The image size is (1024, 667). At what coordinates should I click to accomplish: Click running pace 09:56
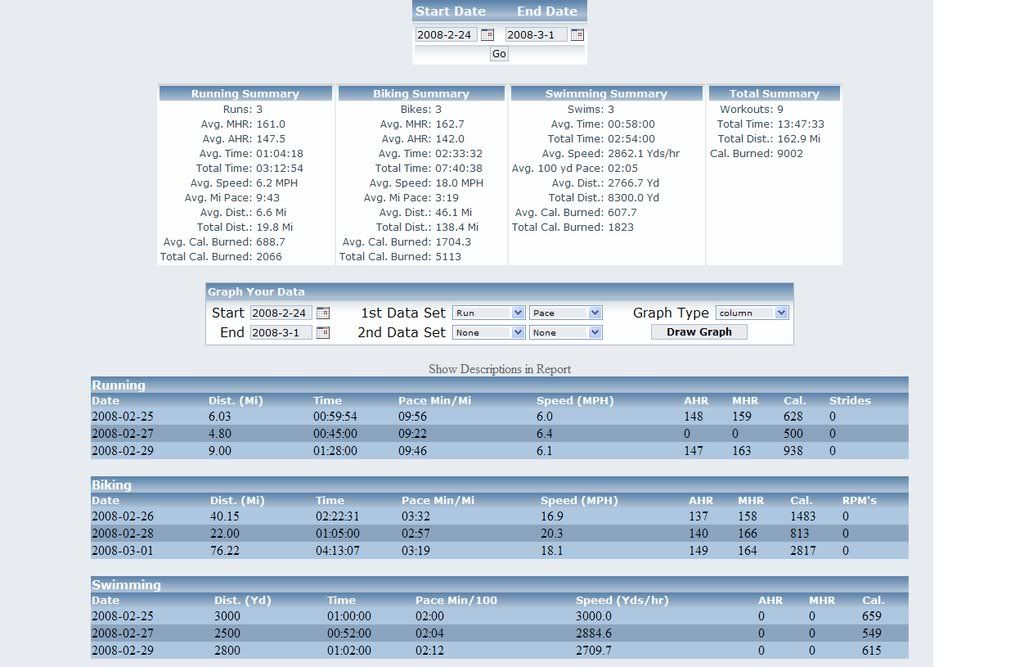coord(413,416)
